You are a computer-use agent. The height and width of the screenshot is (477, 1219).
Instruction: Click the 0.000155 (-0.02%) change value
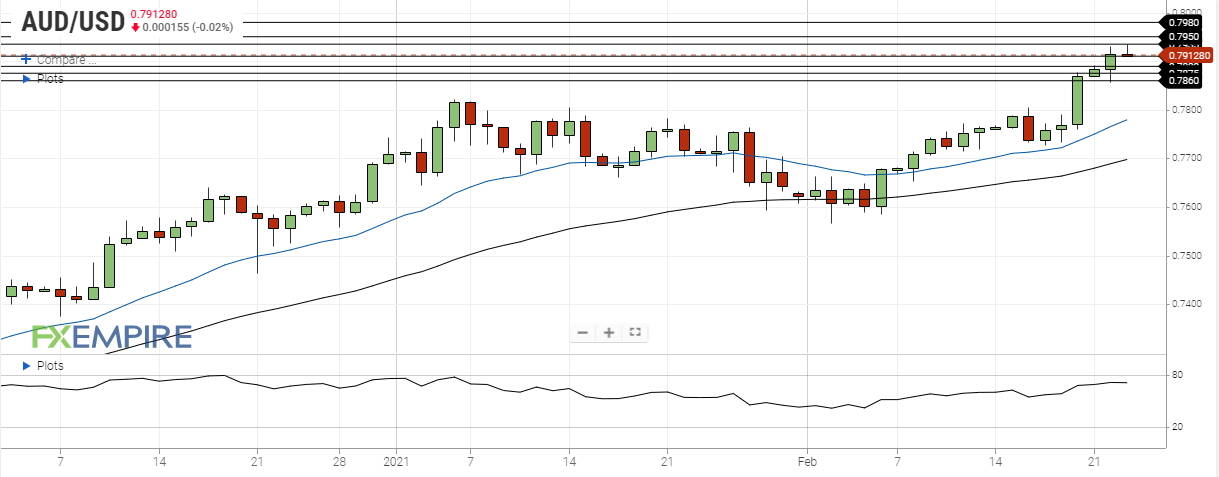[186, 27]
